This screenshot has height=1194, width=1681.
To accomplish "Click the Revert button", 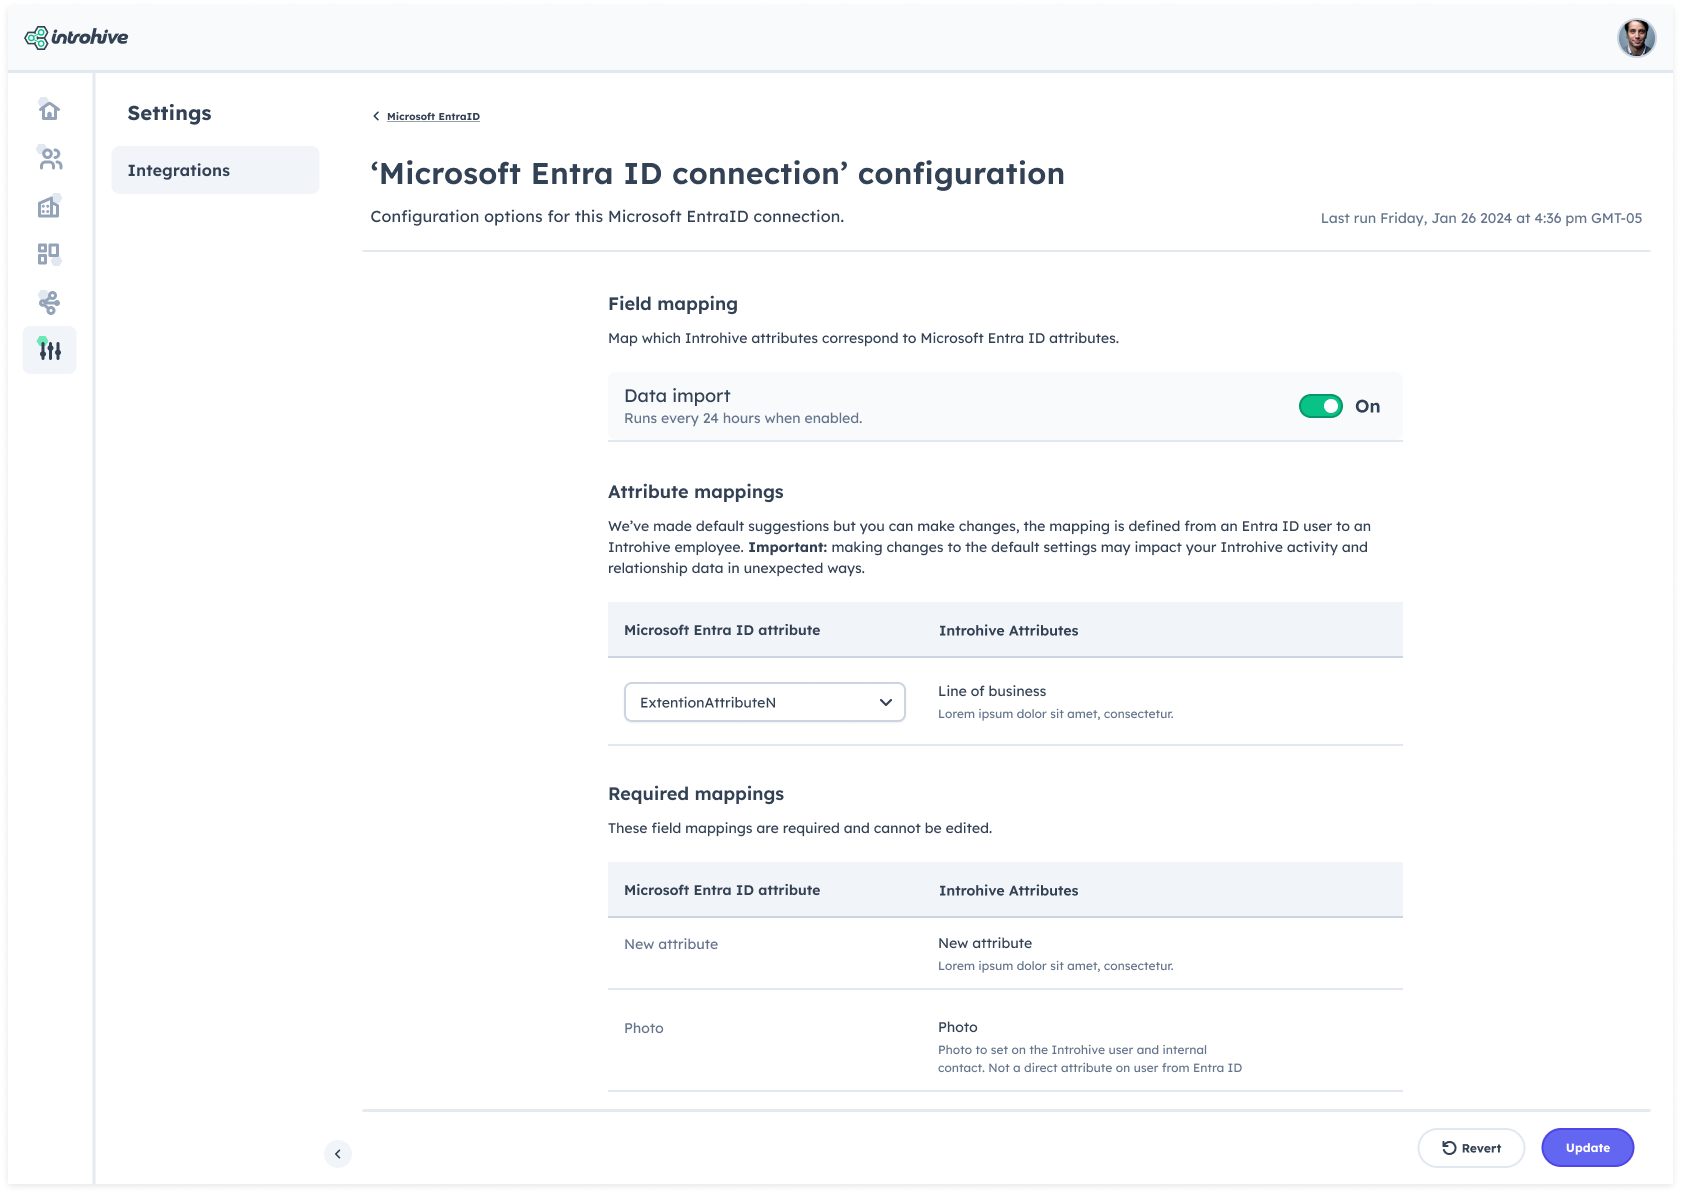I will tap(1471, 1148).
